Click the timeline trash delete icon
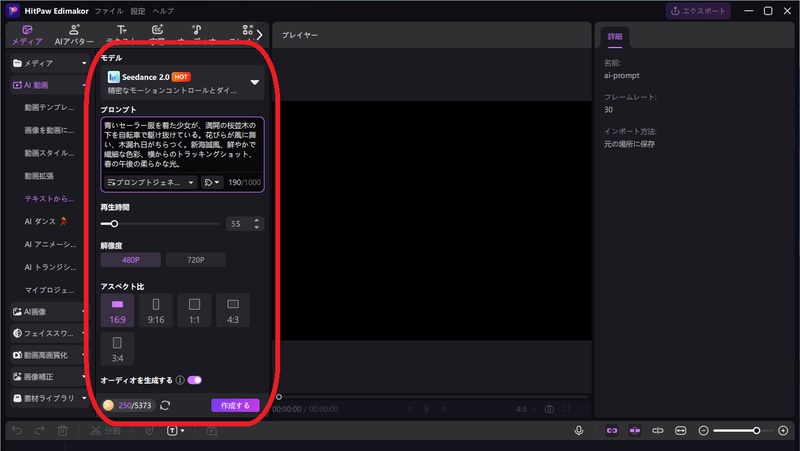The height and width of the screenshot is (451, 800). click(62, 431)
